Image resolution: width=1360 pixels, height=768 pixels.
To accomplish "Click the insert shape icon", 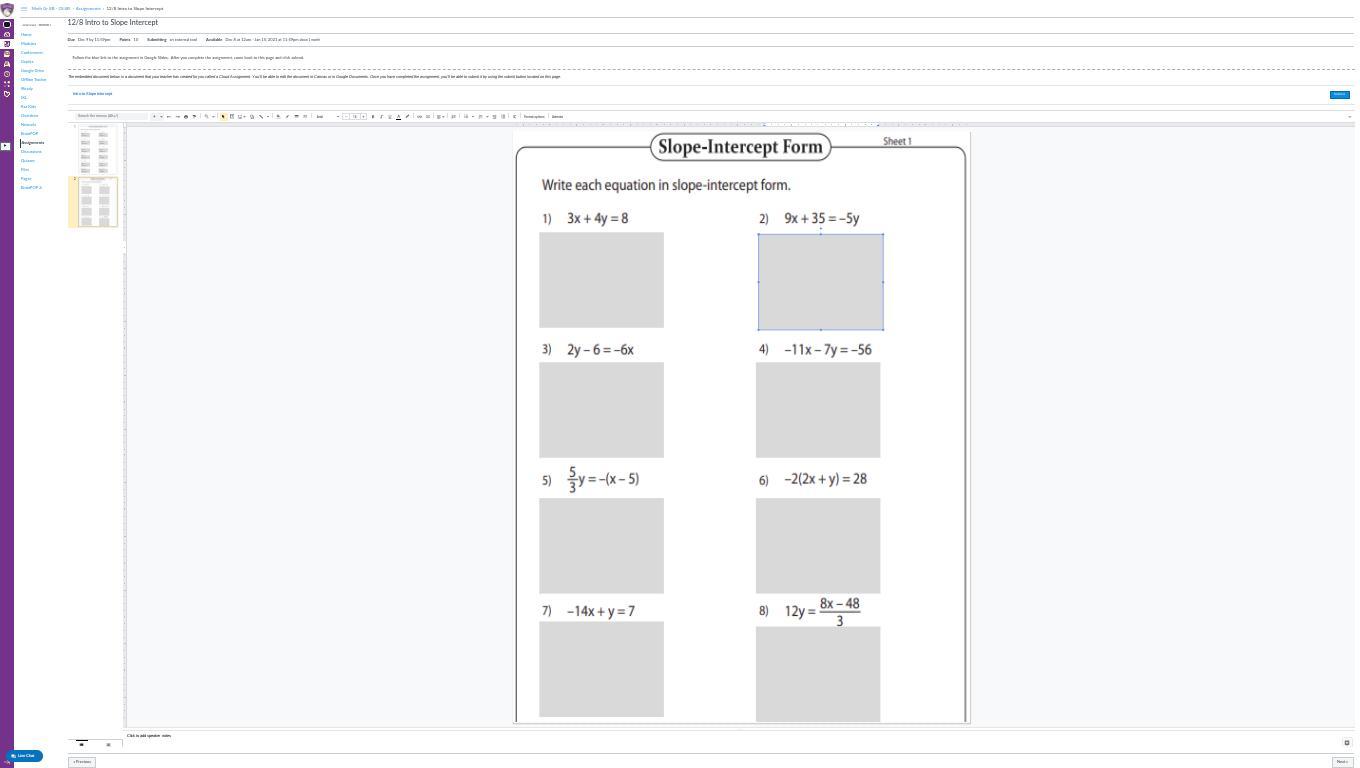I will point(252,116).
